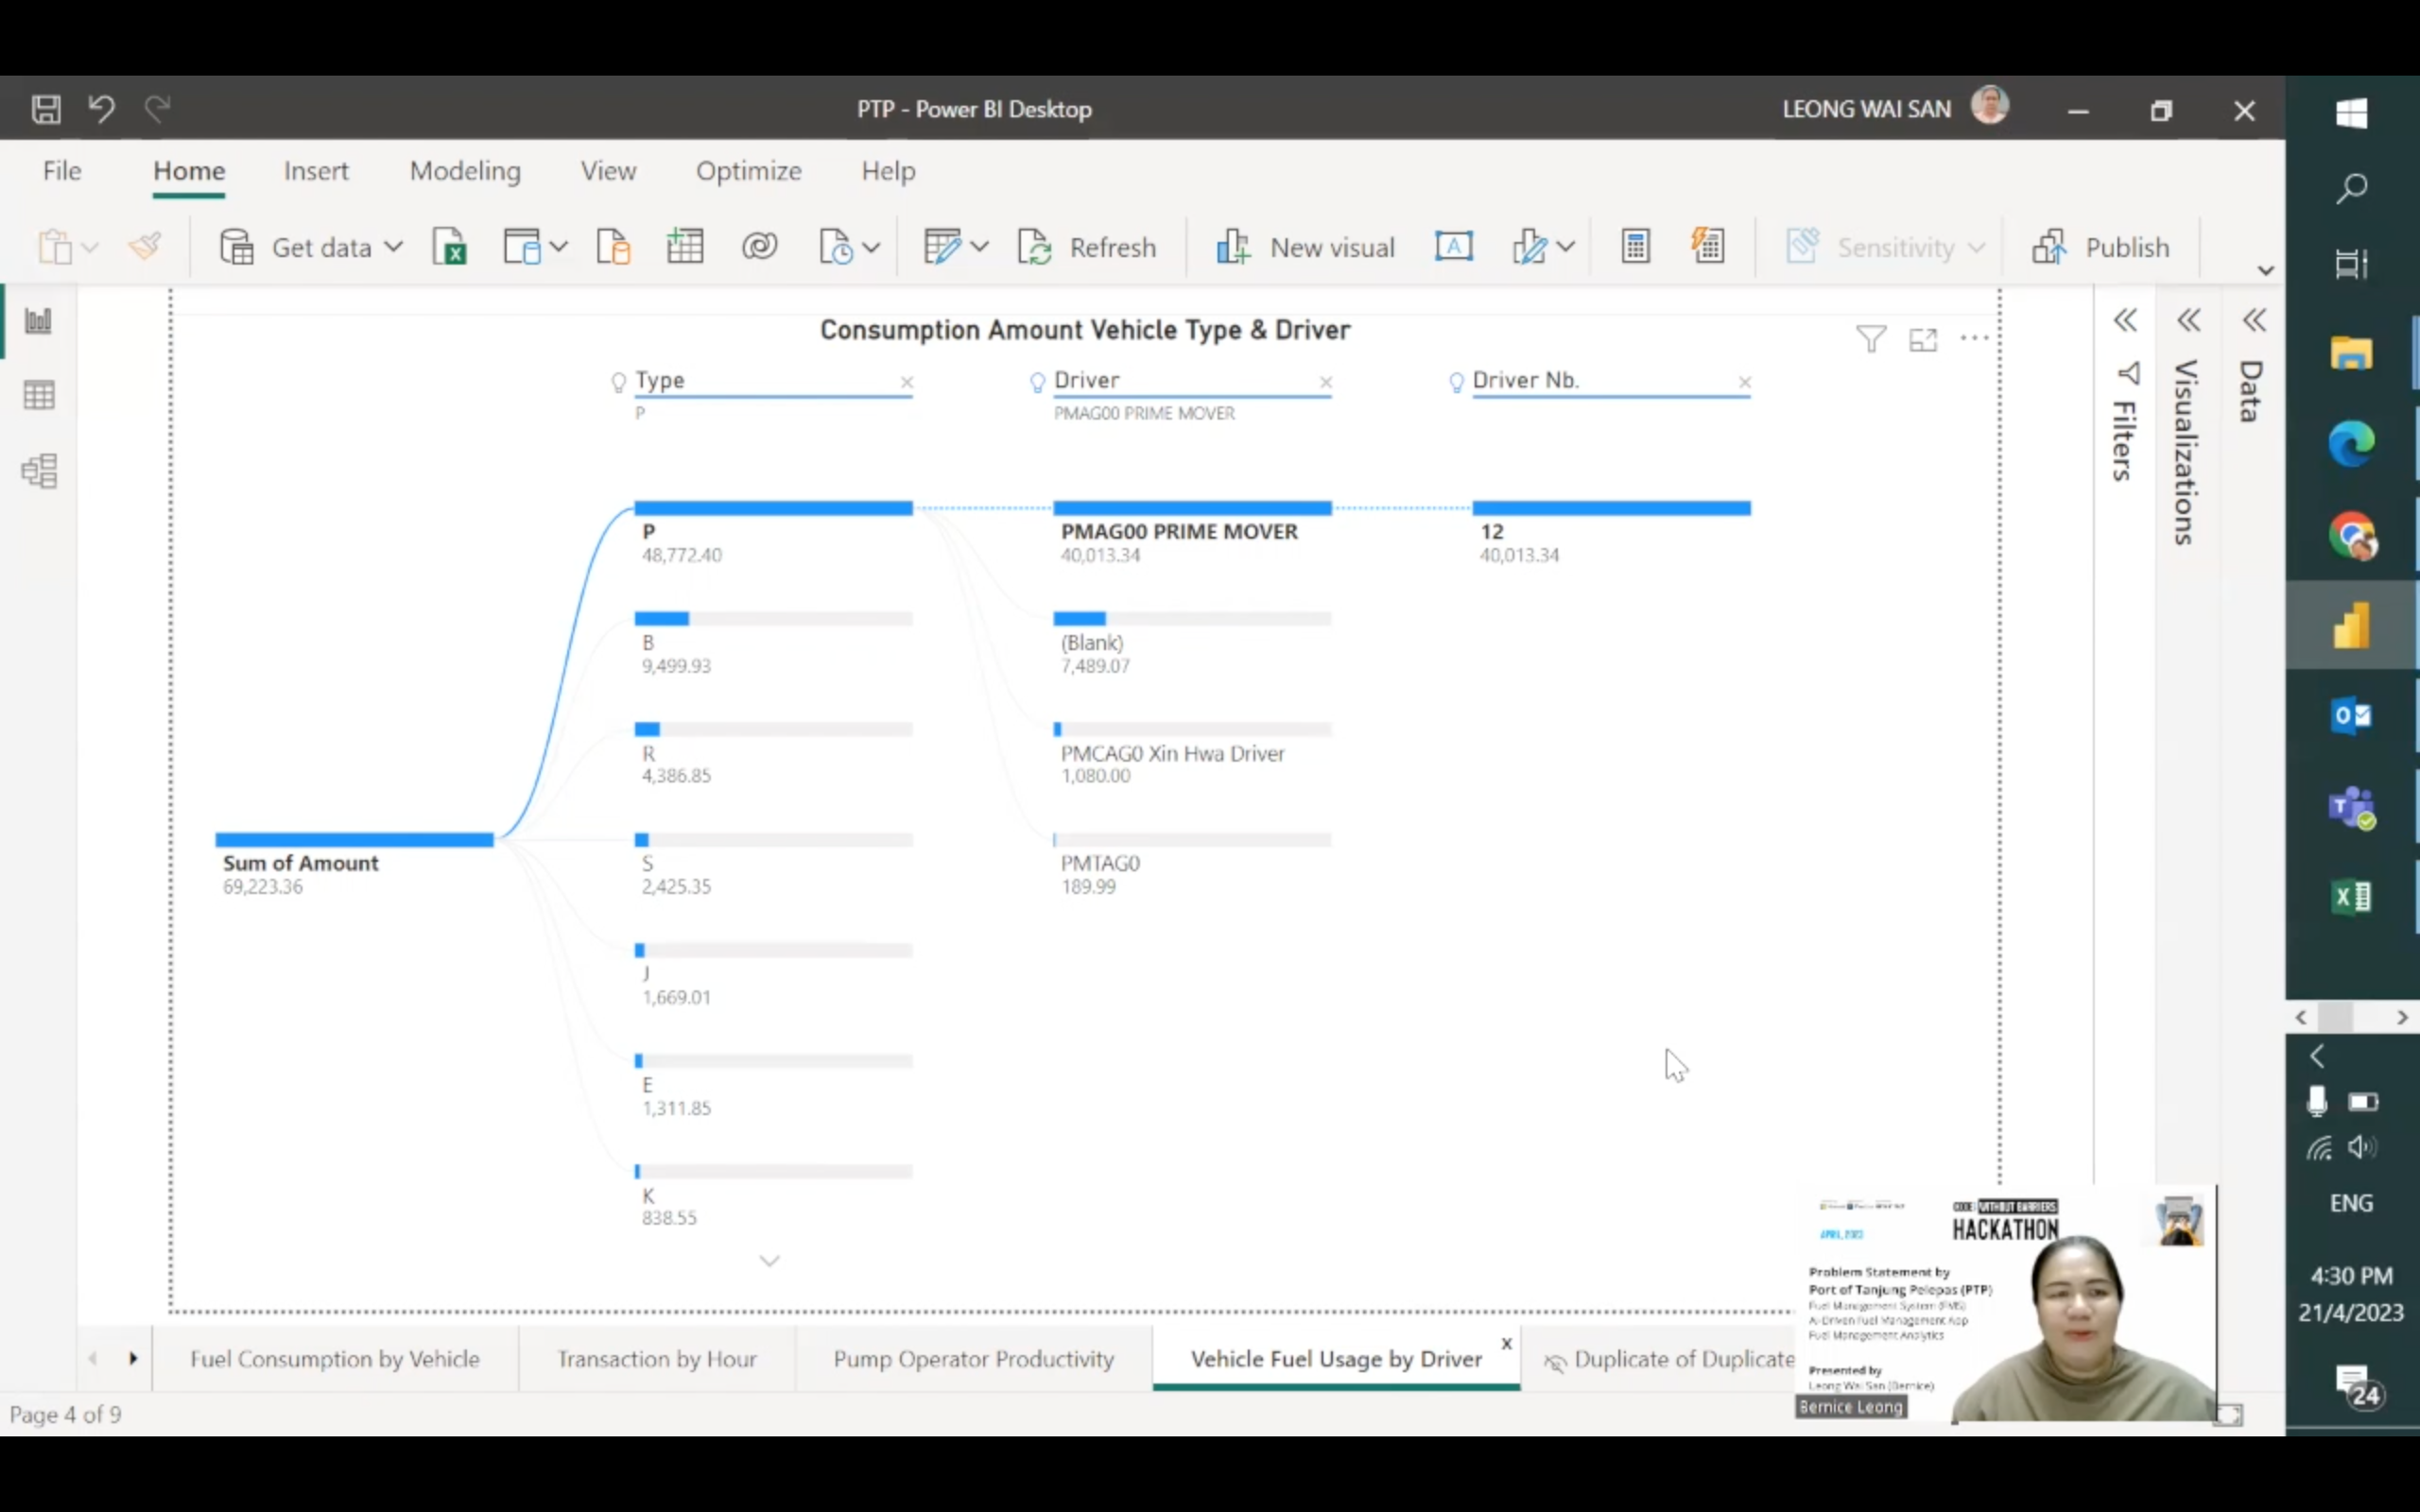Open the Transaction by Hour page tab
The height and width of the screenshot is (1512, 2420).
pyautogui.click(x=655, y=1358)
